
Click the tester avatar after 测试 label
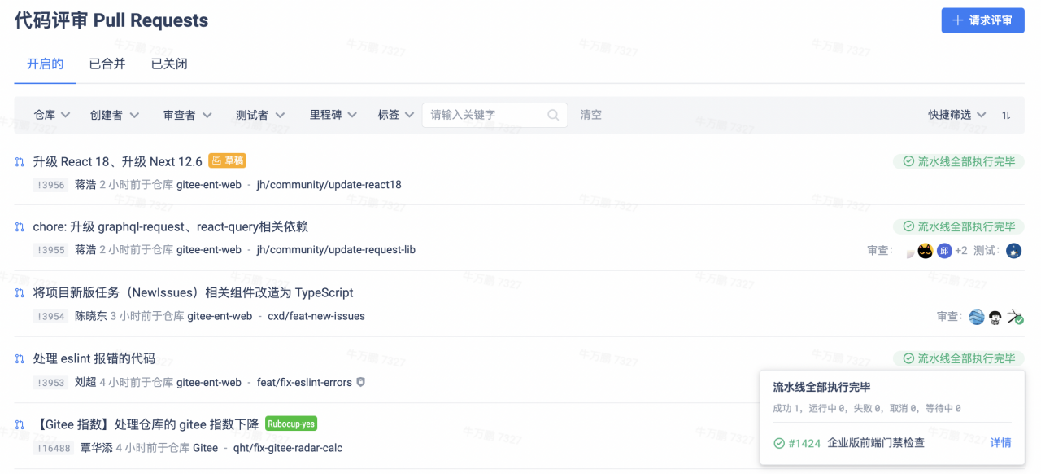pyautogui.click(x=1013, y=251)
